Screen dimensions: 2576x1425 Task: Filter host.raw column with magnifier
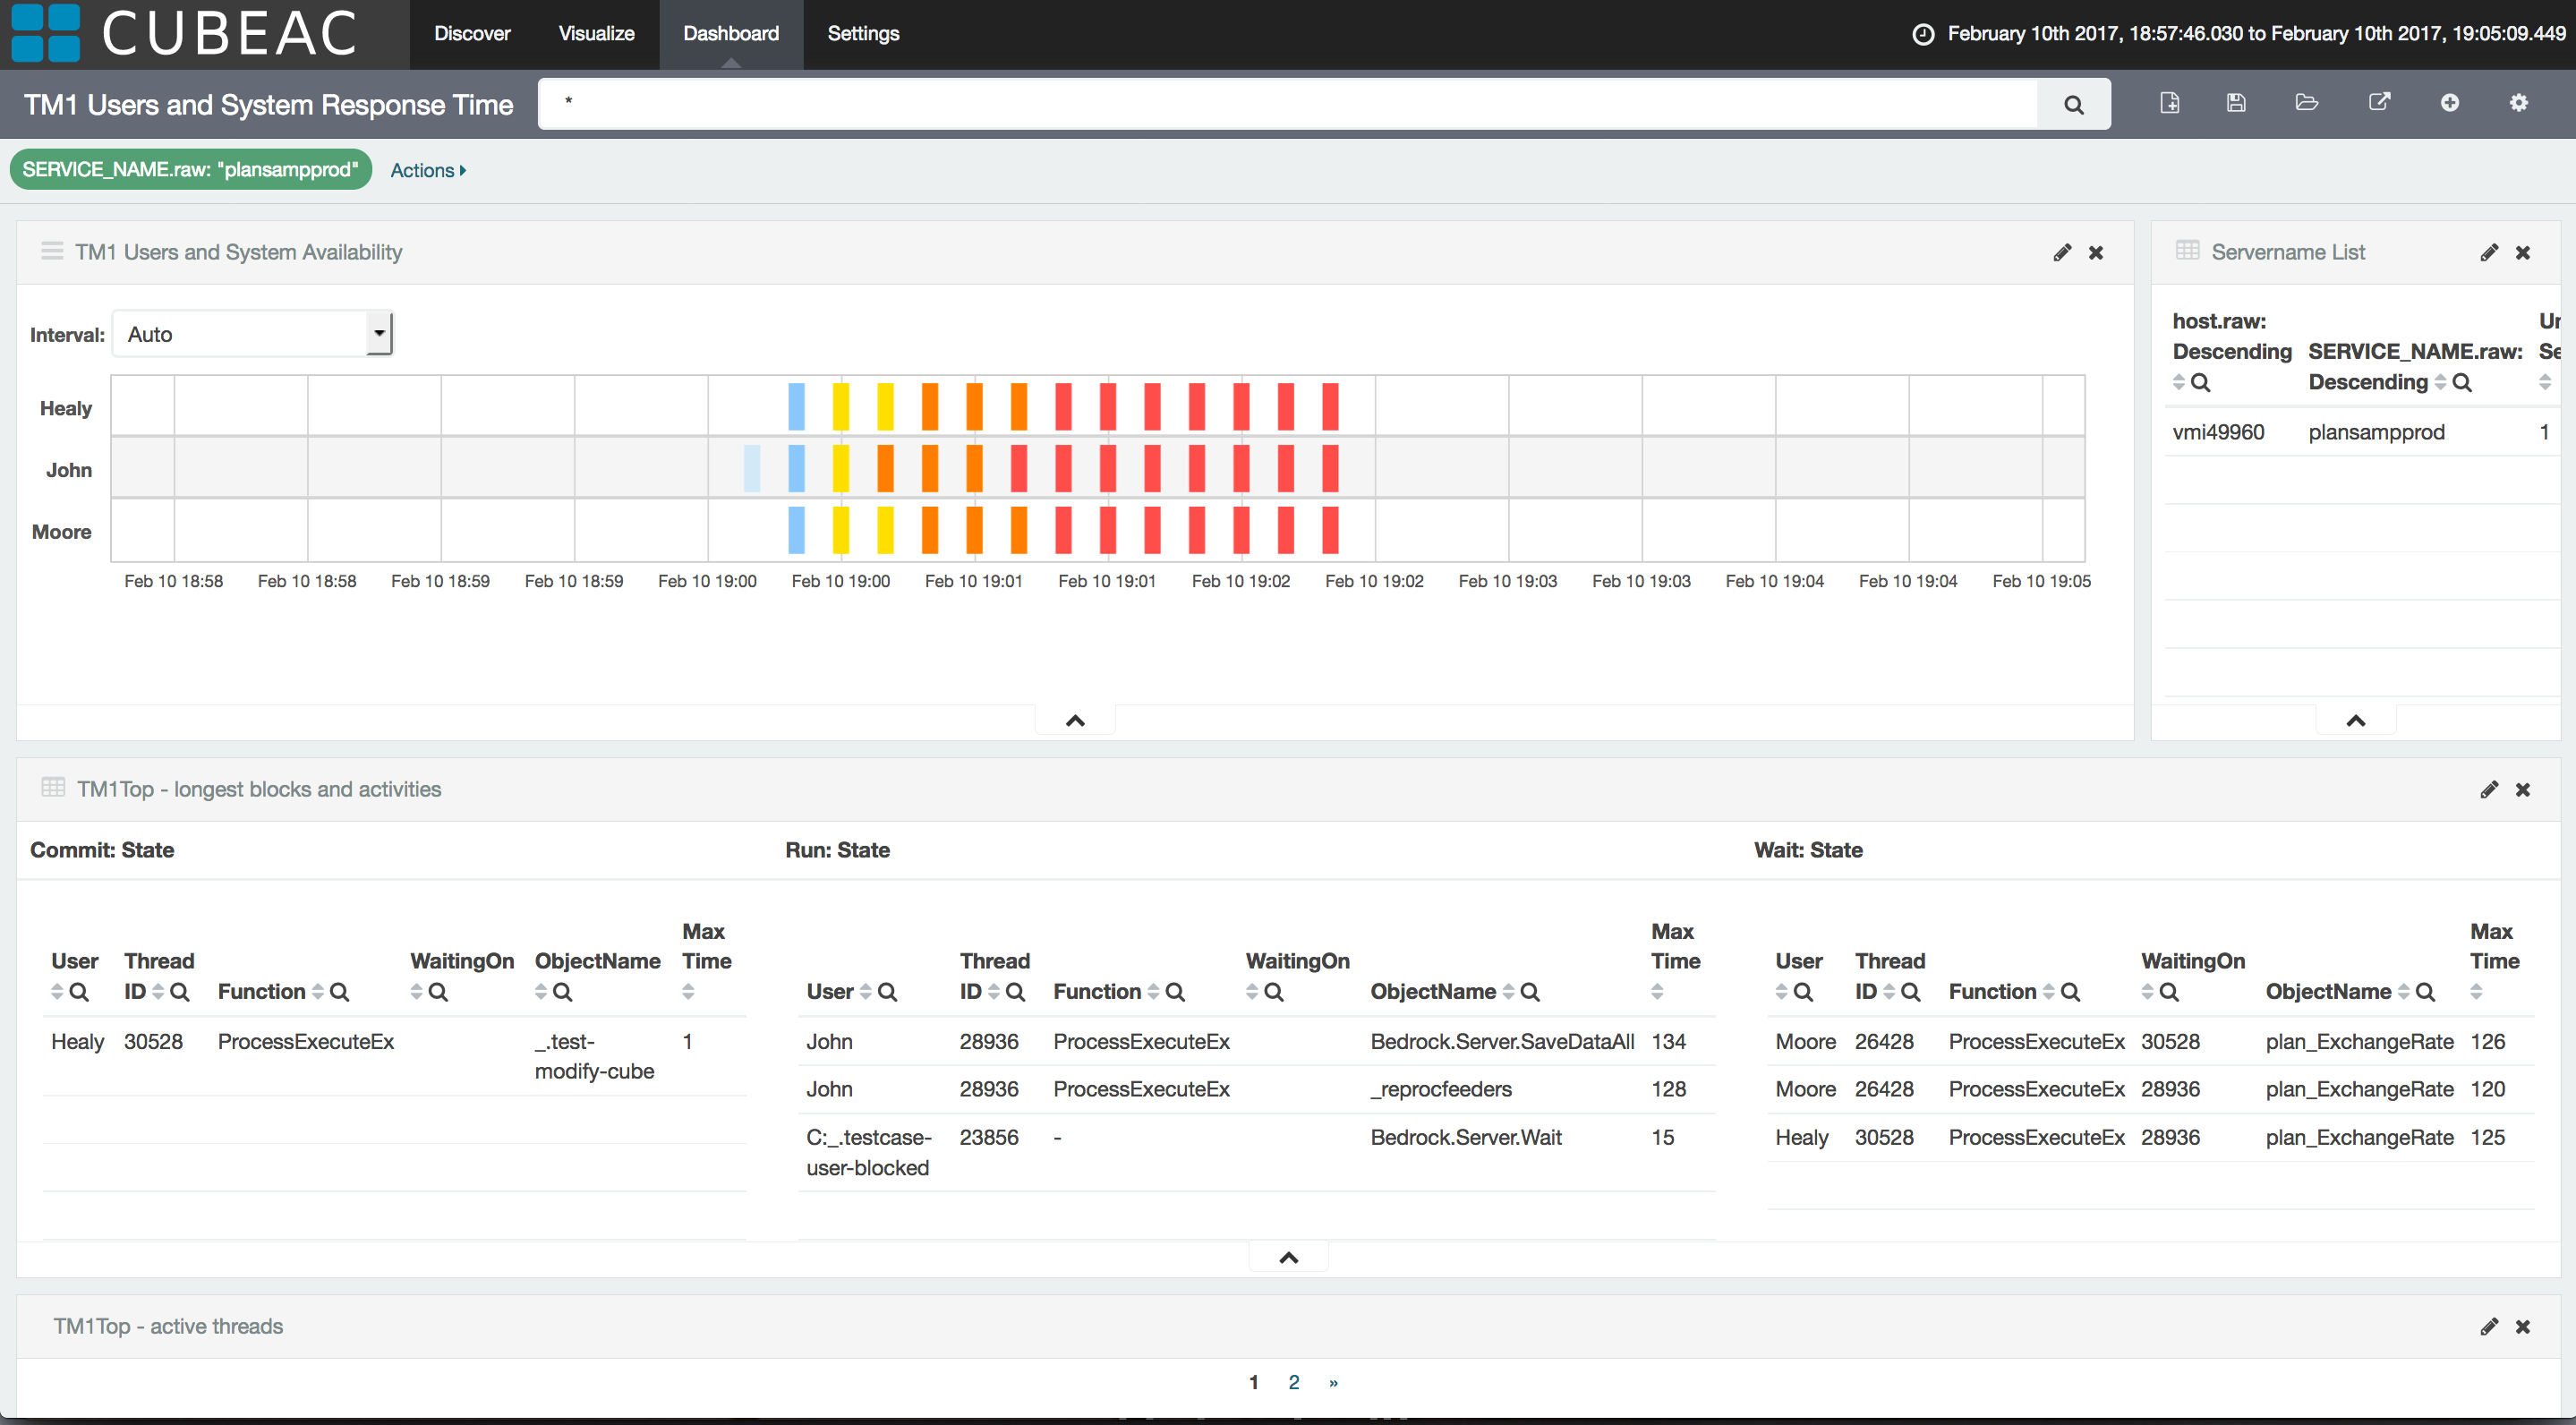2200,382
